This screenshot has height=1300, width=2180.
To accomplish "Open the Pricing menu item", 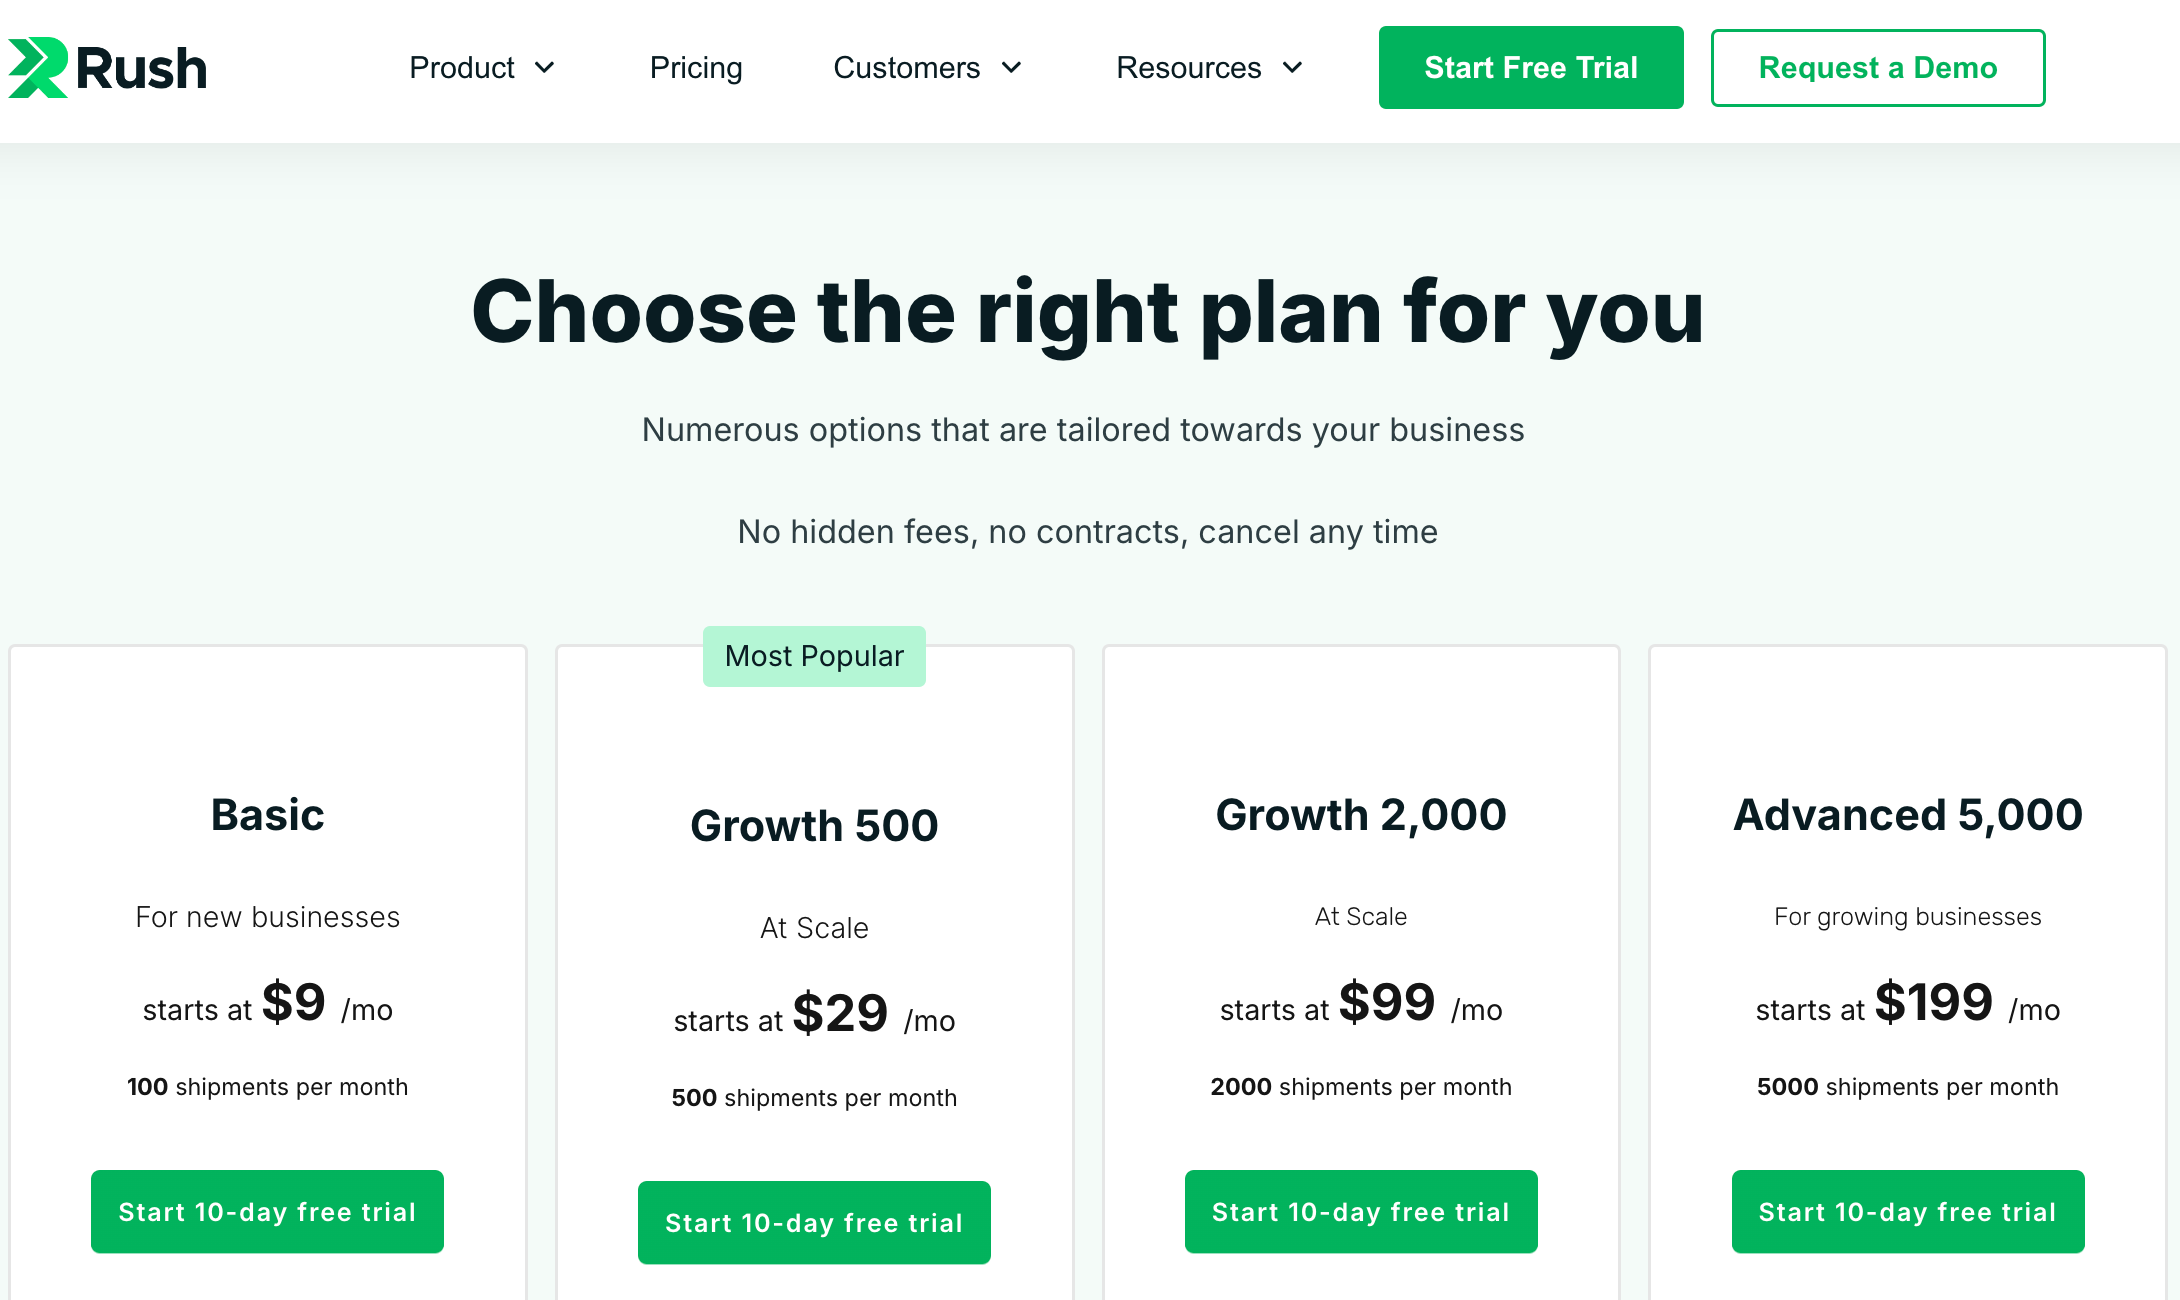I will (696, 68).
